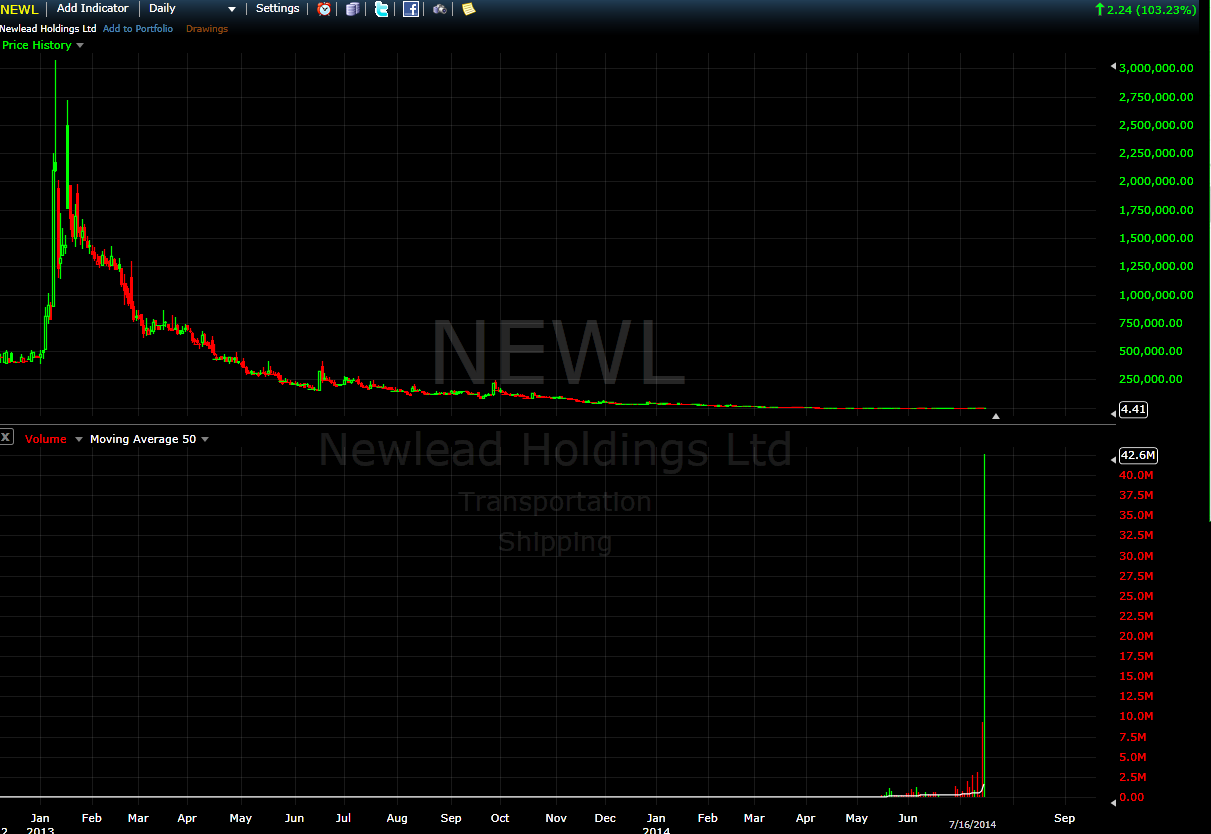Click the white triangle marker under price chart
The image size is (1211, 834).
[995, 416]
